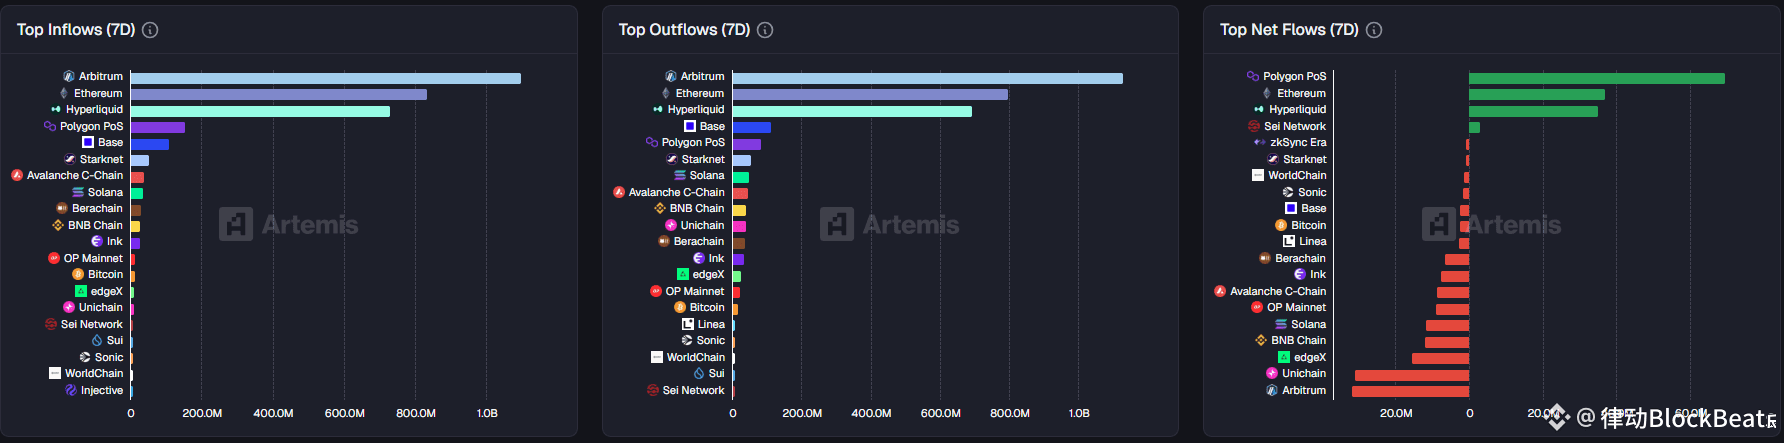
Task: Click the Base logo in the Outflows chart
Action: [x=690, y=126]
